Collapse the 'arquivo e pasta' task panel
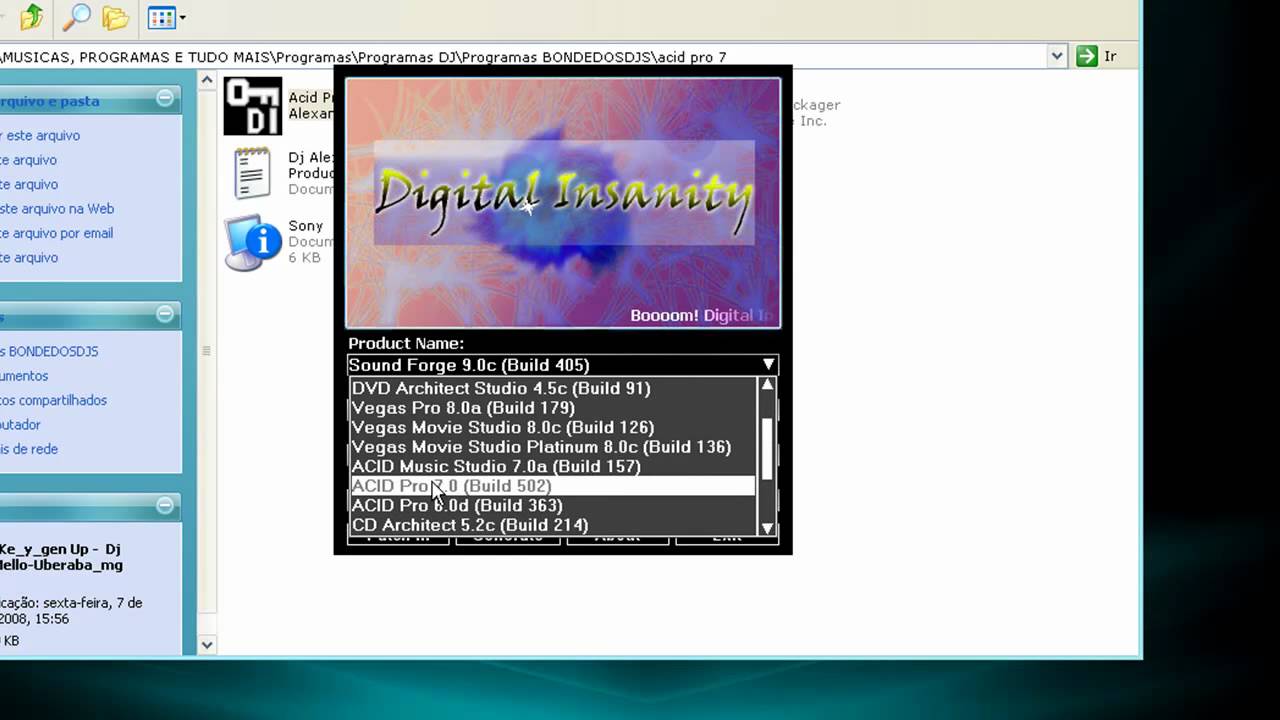Image resolution: width=1280 pixels, height=720 pixels. 165,98
